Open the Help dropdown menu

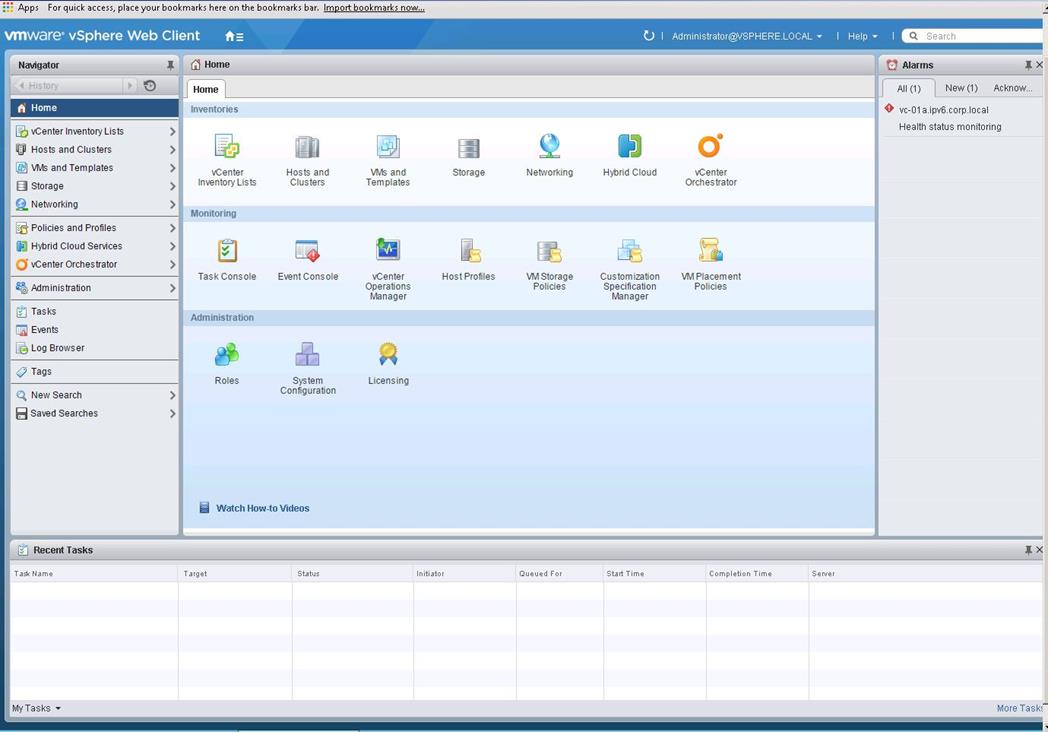coord(862,36)
